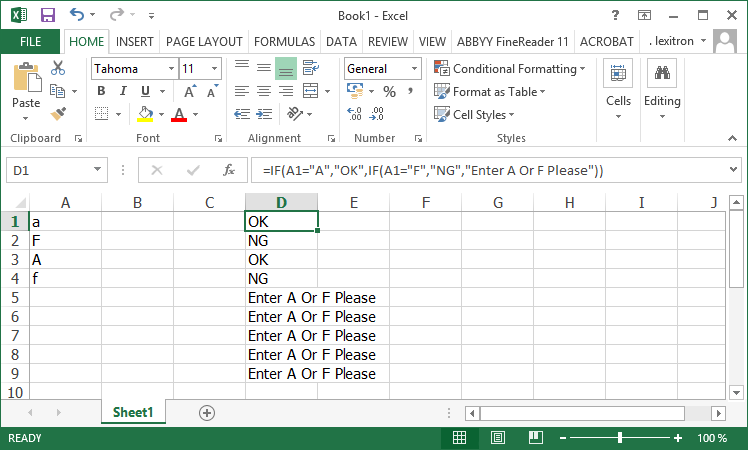Toggle Underline formatting
Screen dimensions: 748x450
pos(145,91)
